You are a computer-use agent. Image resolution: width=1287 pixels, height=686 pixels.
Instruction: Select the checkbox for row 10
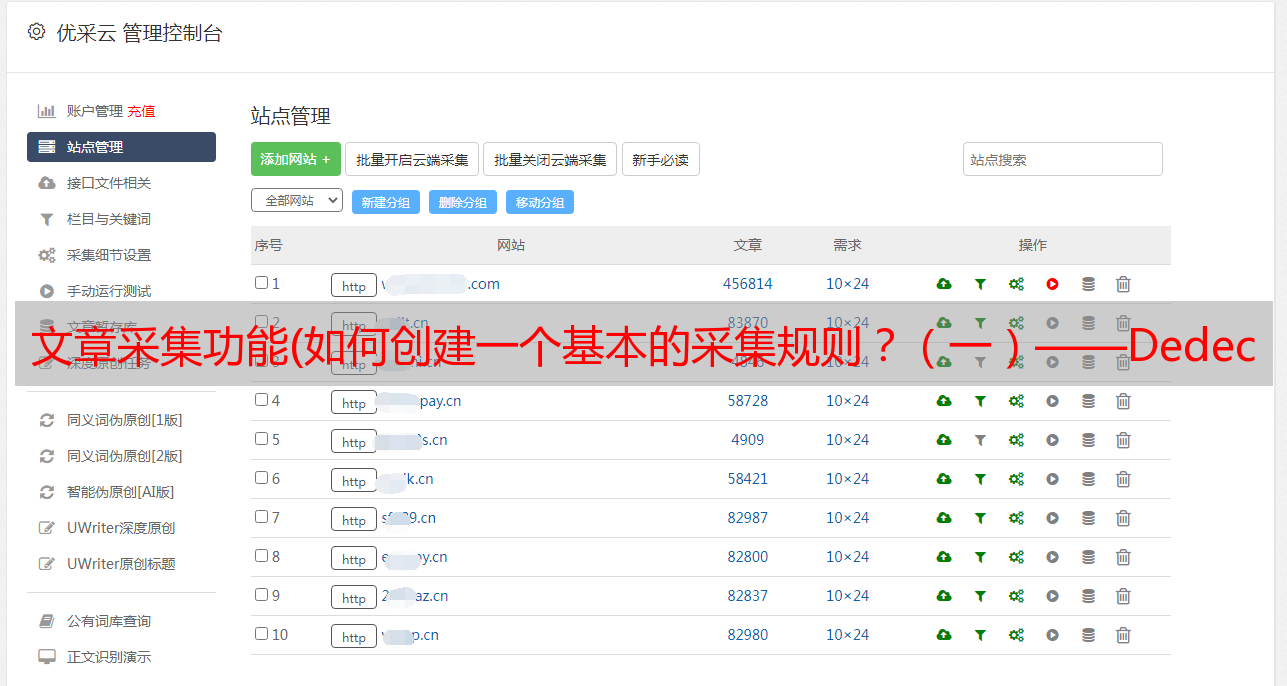(261, 634)
